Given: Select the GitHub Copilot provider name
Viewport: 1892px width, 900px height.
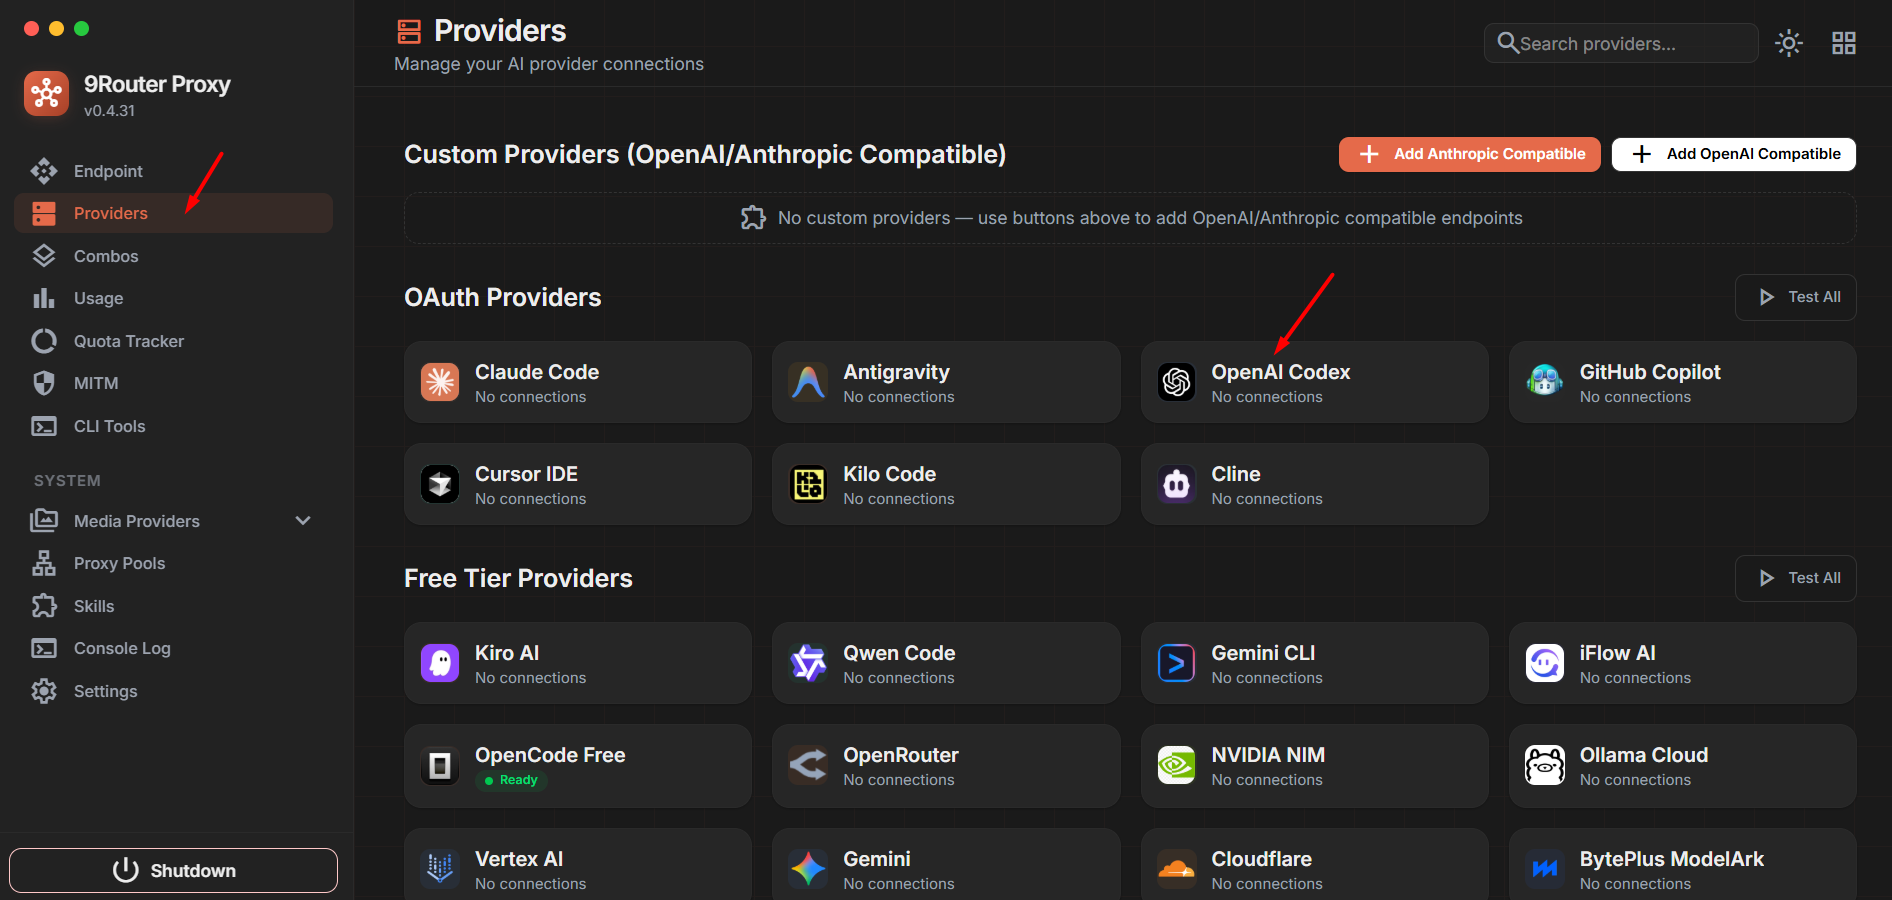Looking at the screenshot, I should click(1650, 372).
